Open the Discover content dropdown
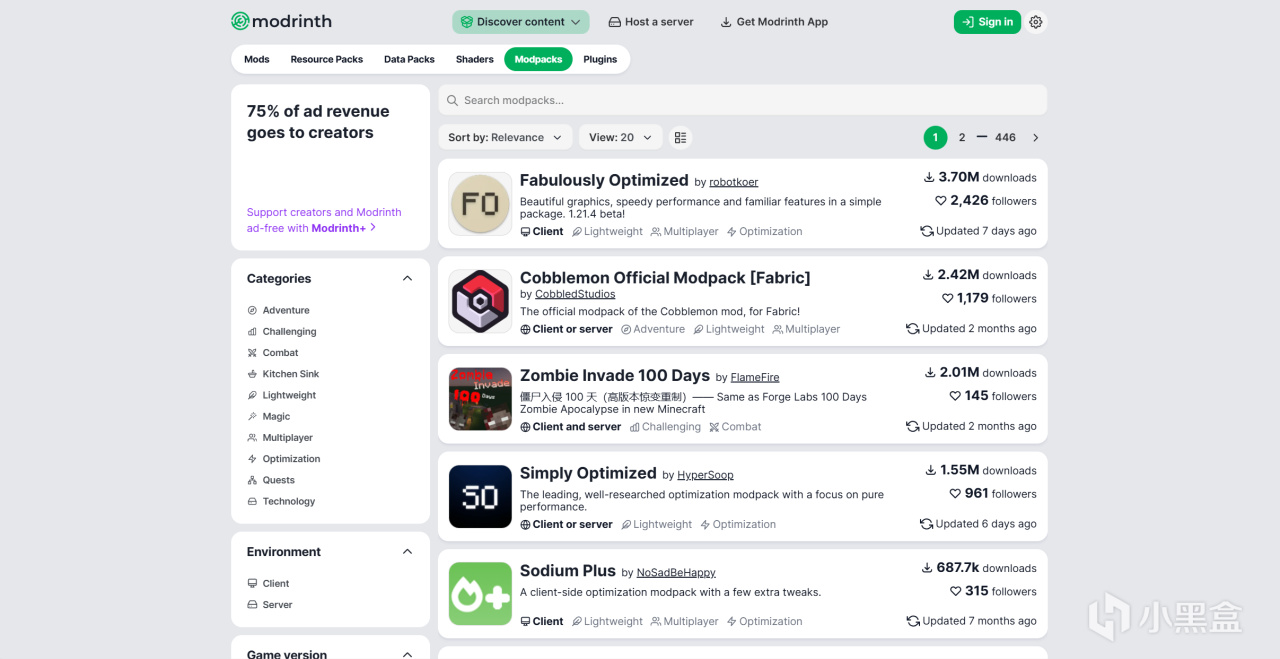Viewport: 1280px width, 659px height. 520,22
